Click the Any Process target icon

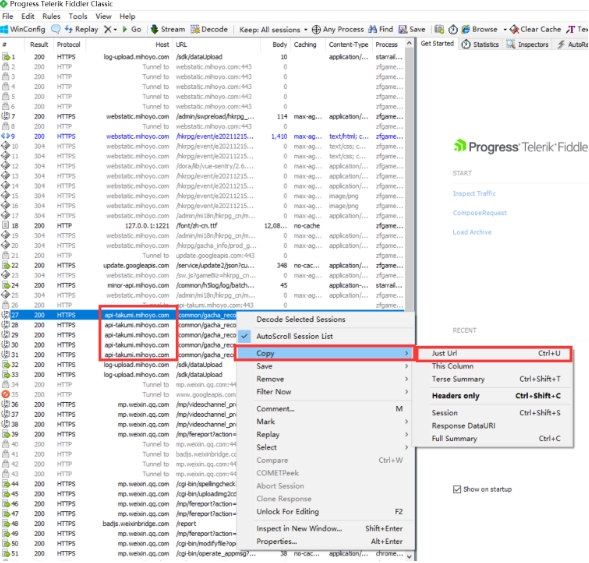(x=316, y=29)
